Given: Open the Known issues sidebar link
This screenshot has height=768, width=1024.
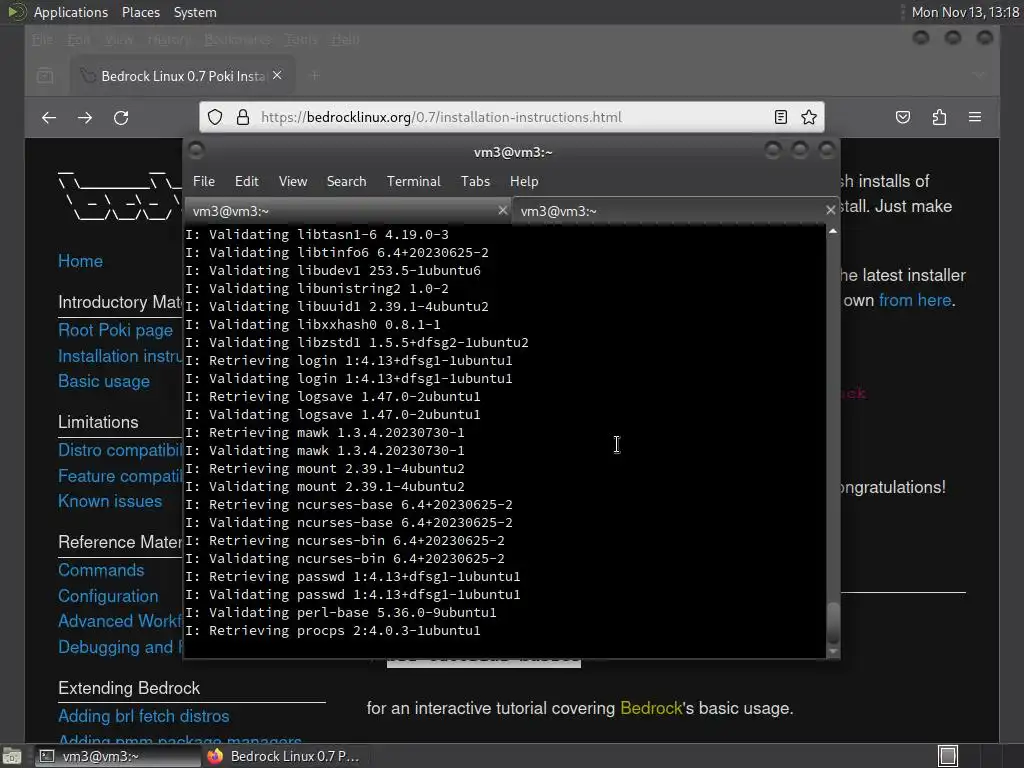Looking at the screenshot, I should tap(110, 501).
